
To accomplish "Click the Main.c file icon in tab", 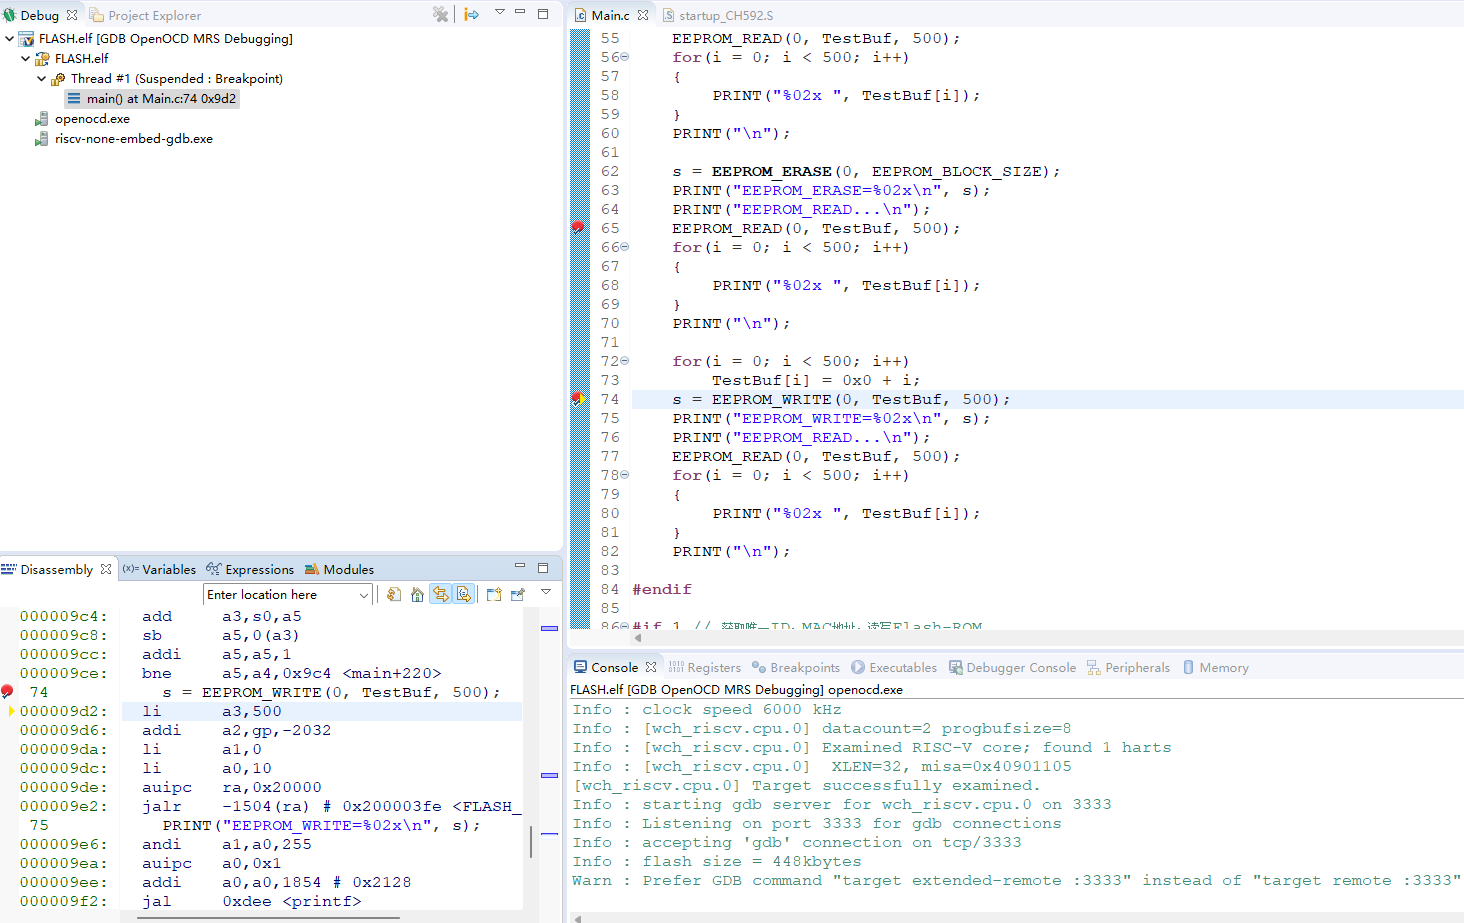I will pyautogui.click(x=580, y=15).
